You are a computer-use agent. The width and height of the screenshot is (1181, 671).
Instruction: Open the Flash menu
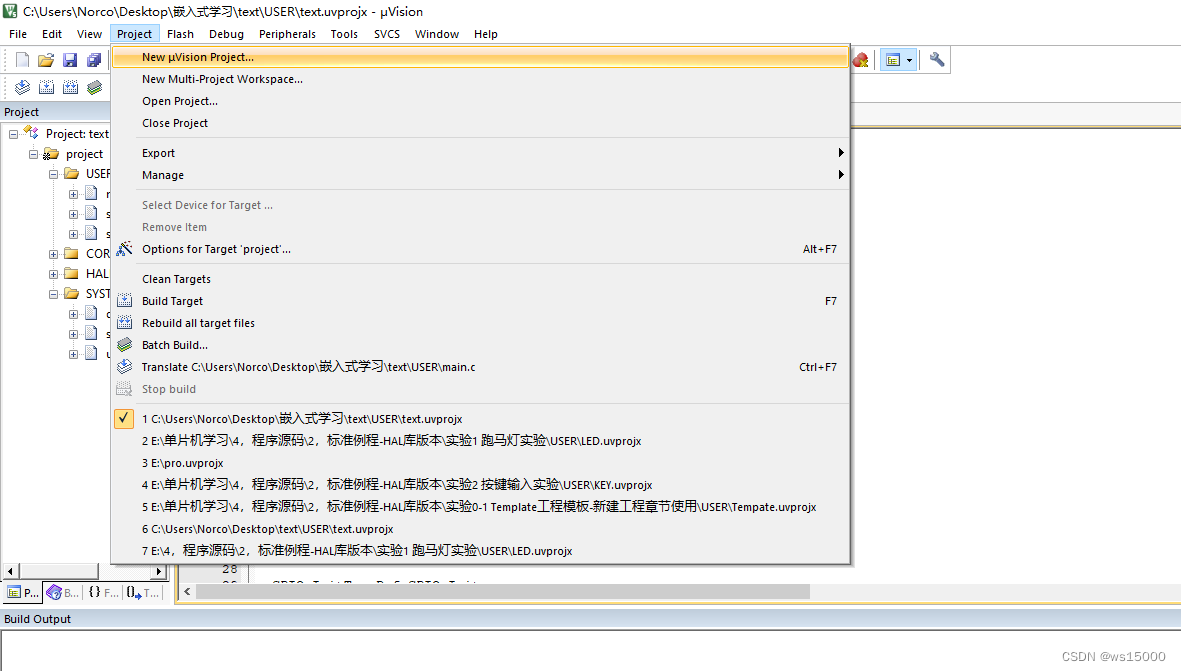[x=180, y=34]
